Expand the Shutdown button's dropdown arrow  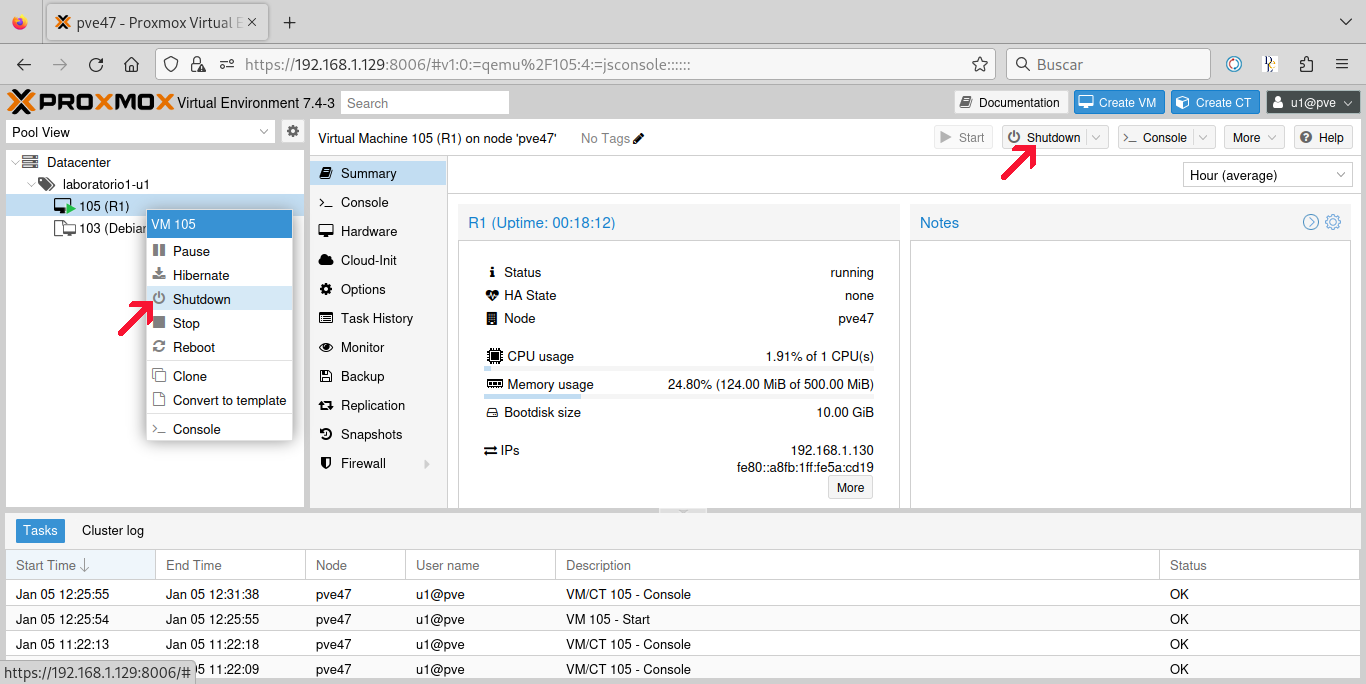[x=1097, y=138]
